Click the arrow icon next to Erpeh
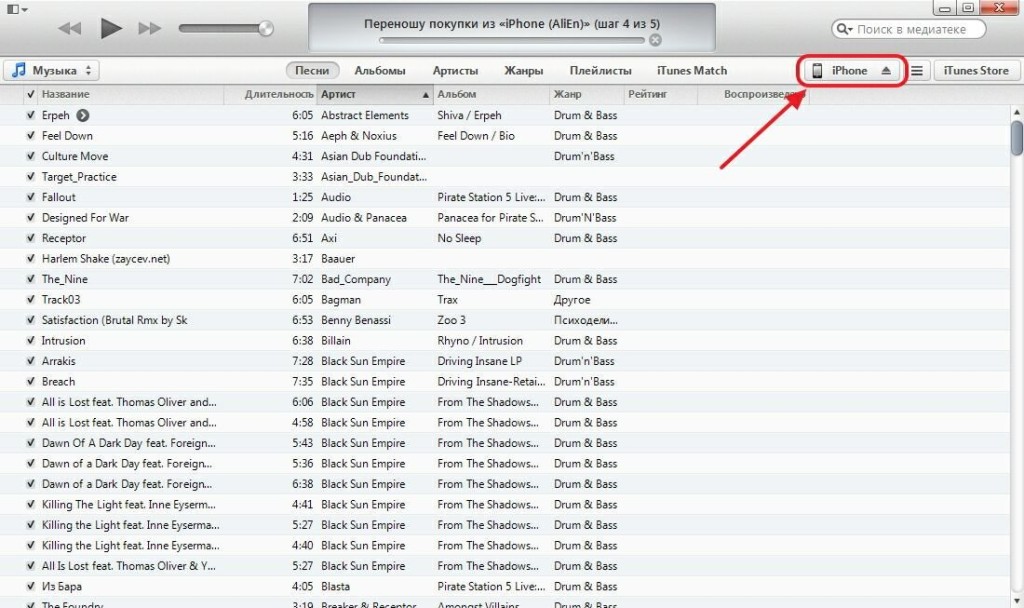Image resolution: width=1024 pixels, height=608 pixels. pos(82,115)
